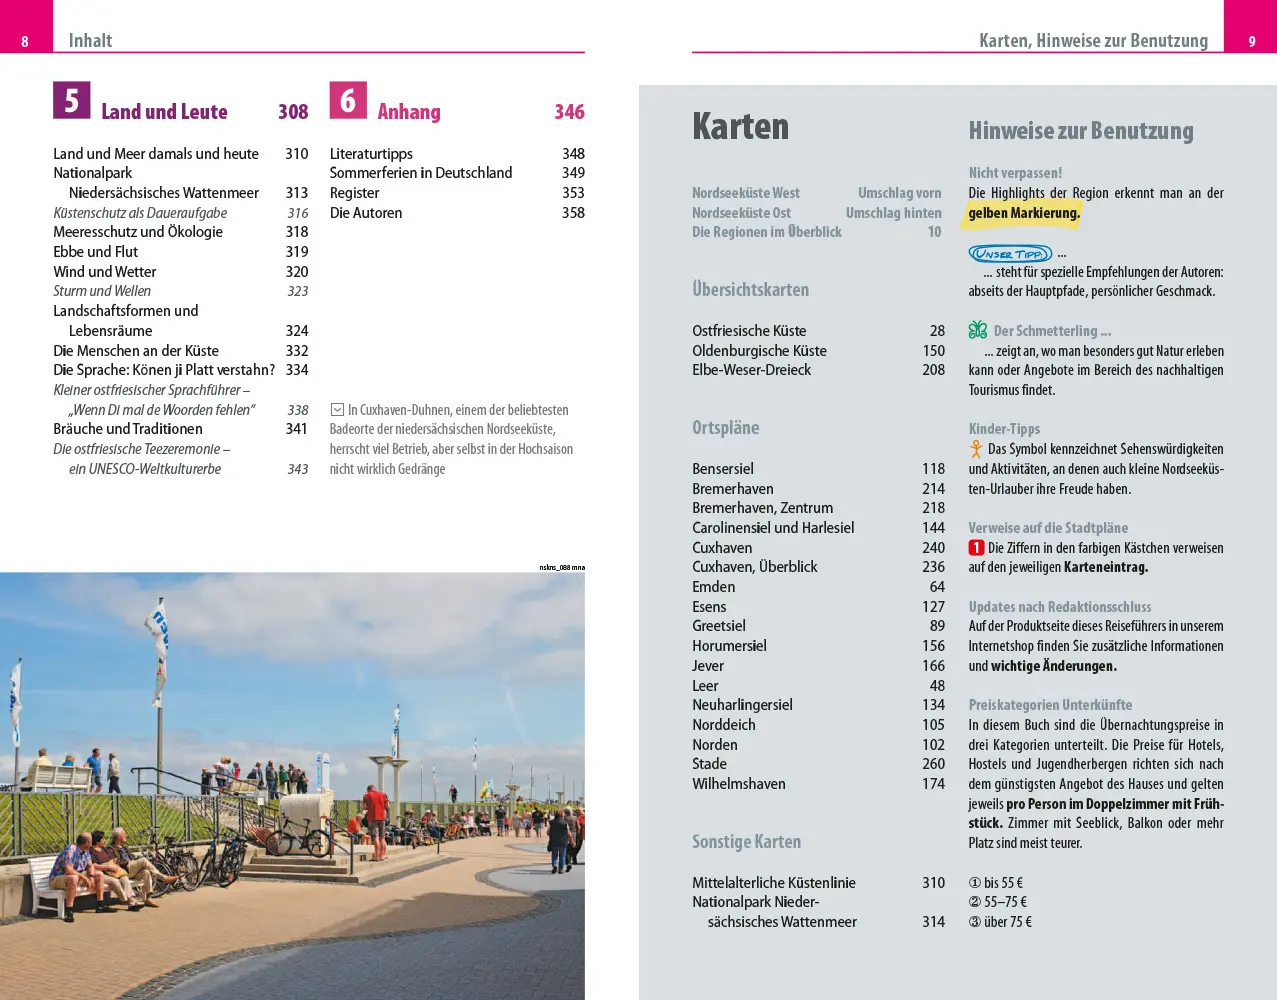
Task: Click the 'Literaturtipps' entry in Anhang
Action: (x=371, y=154)
